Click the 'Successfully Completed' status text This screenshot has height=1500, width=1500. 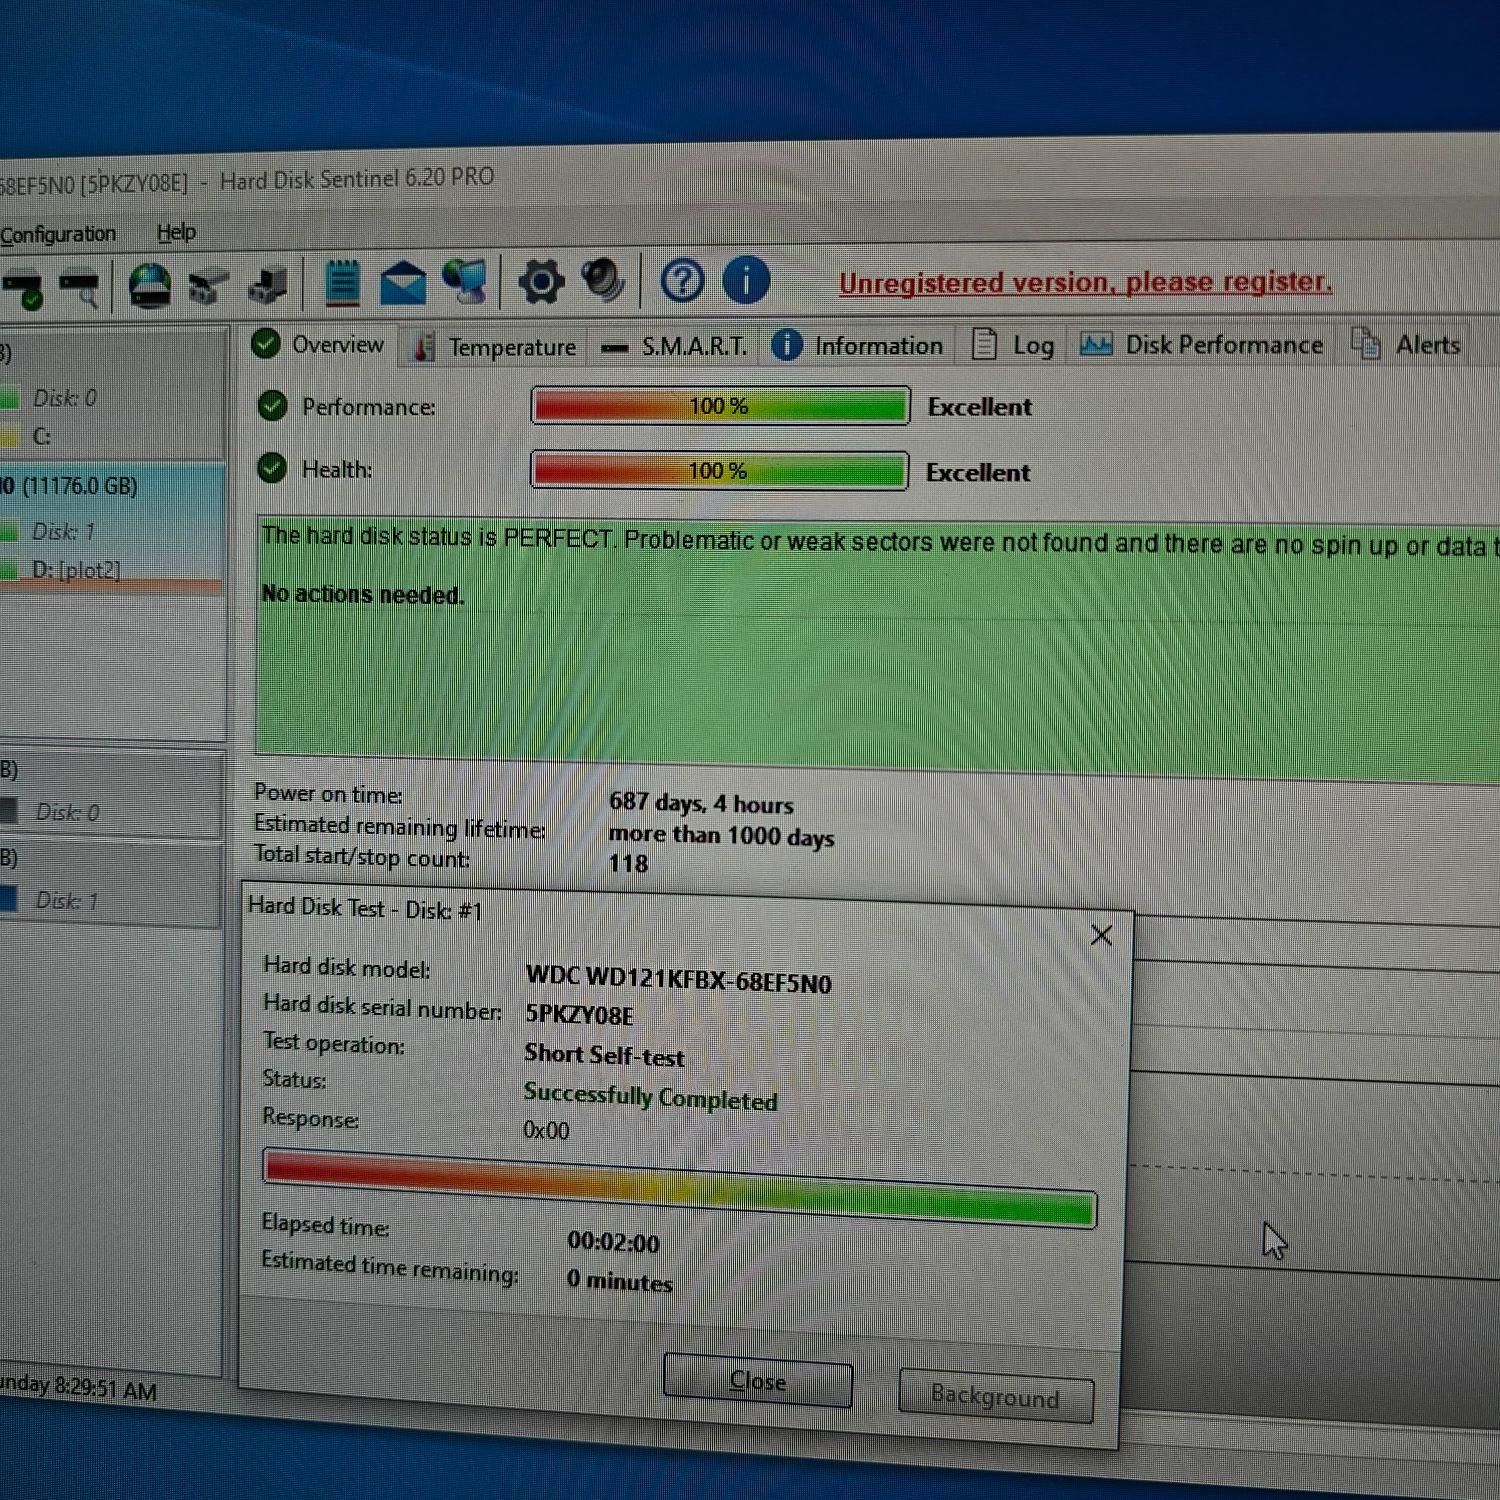pyautogui.click(x=650, y=1097)
